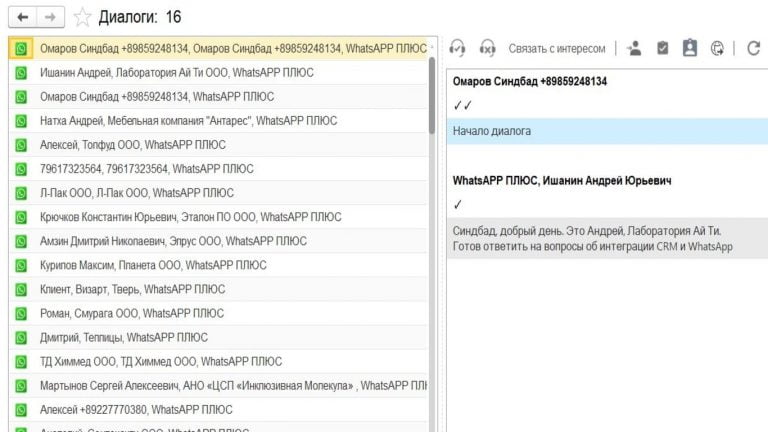The width and height of the screenshot is (768, 432).
Task: Click sender header Омаров Синдбад +89859248134
Action: (529, 81)
